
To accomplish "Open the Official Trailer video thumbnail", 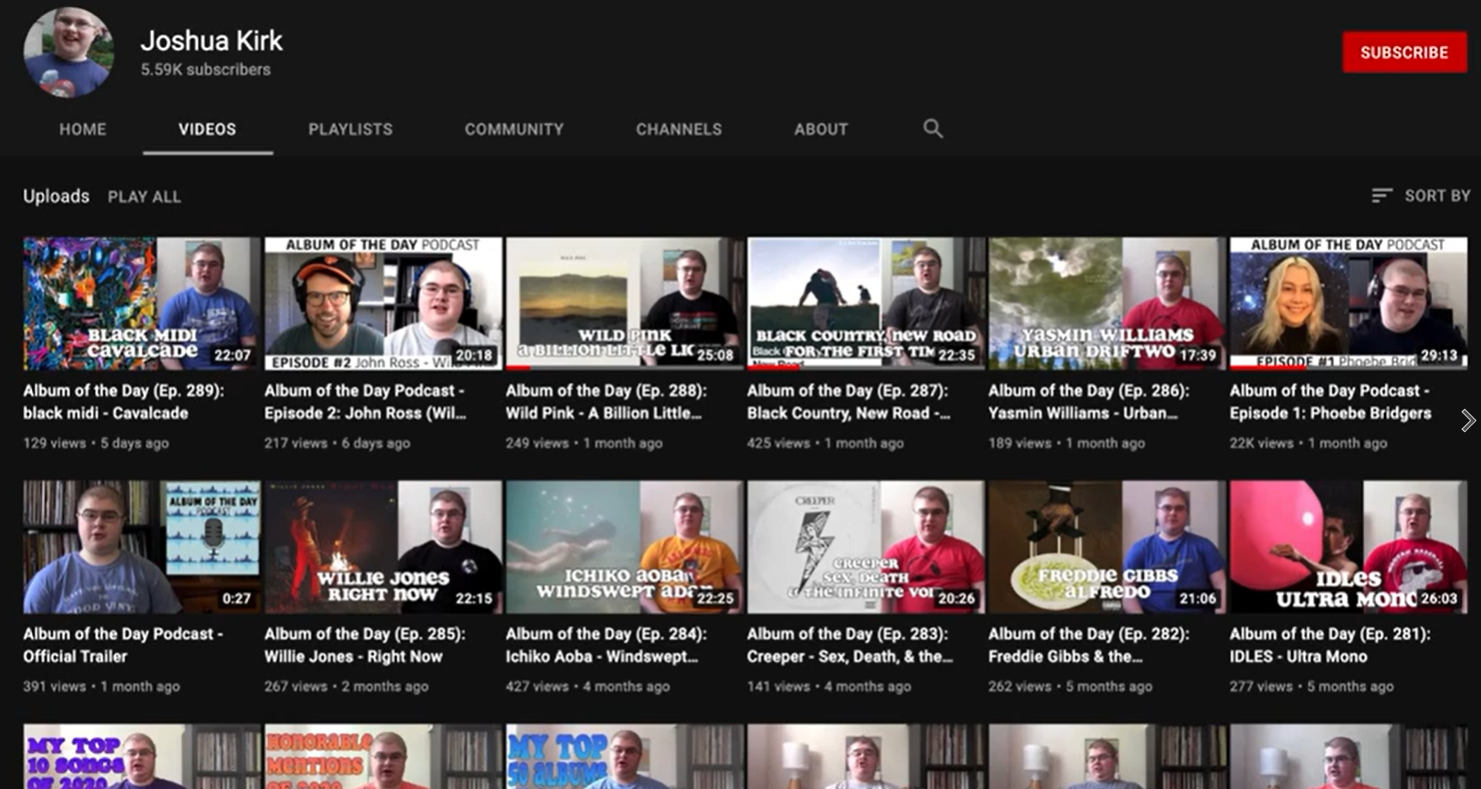I will 141,547.
